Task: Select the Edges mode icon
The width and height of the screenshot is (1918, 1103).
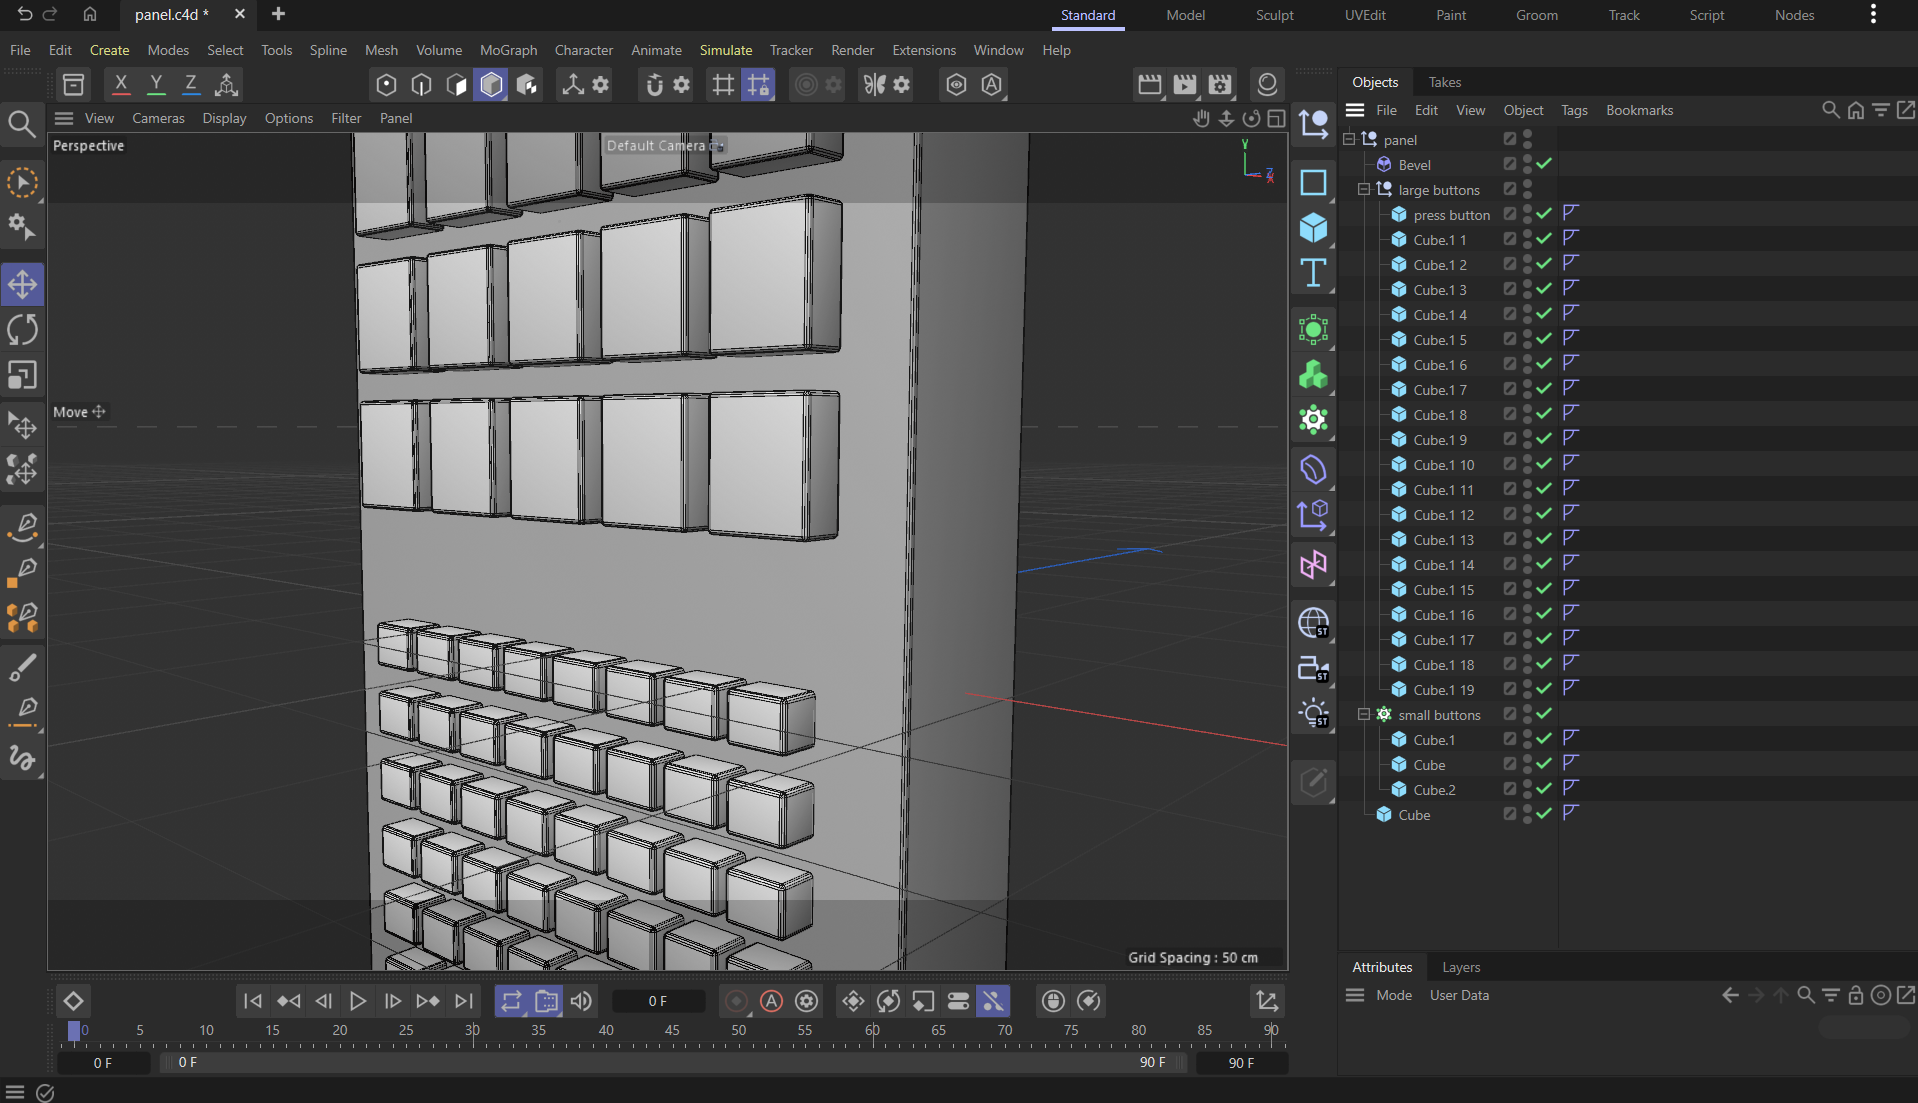Action: coord(421,85)
